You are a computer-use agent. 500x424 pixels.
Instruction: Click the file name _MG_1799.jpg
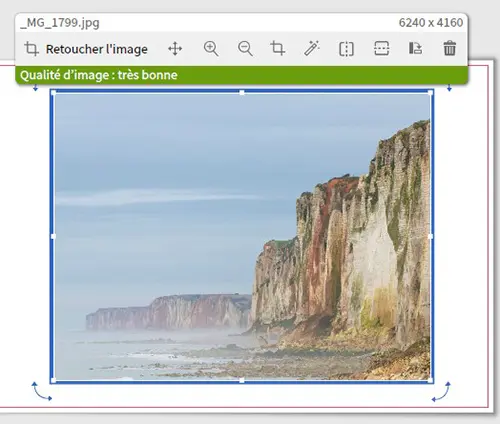(60, 23)
